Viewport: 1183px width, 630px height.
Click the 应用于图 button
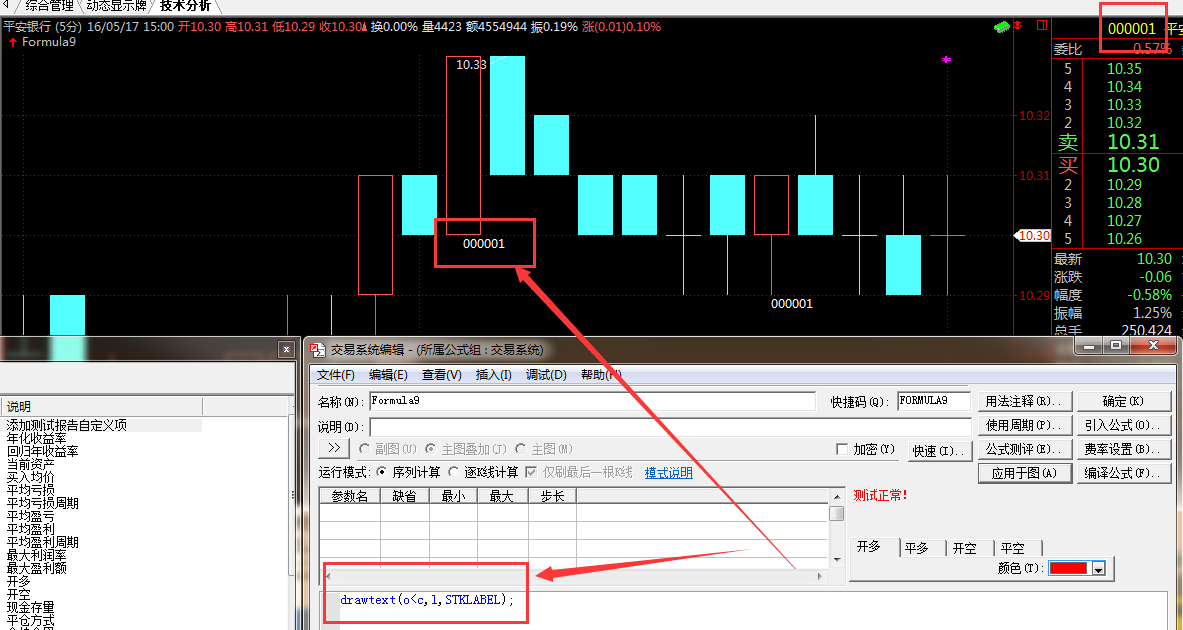[1024, 473]
